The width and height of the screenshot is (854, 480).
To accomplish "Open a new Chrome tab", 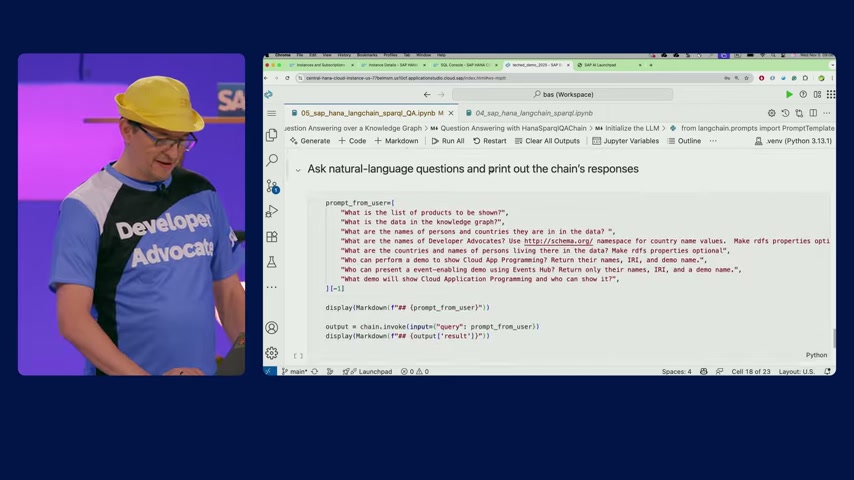I will (x=651, y=65).
